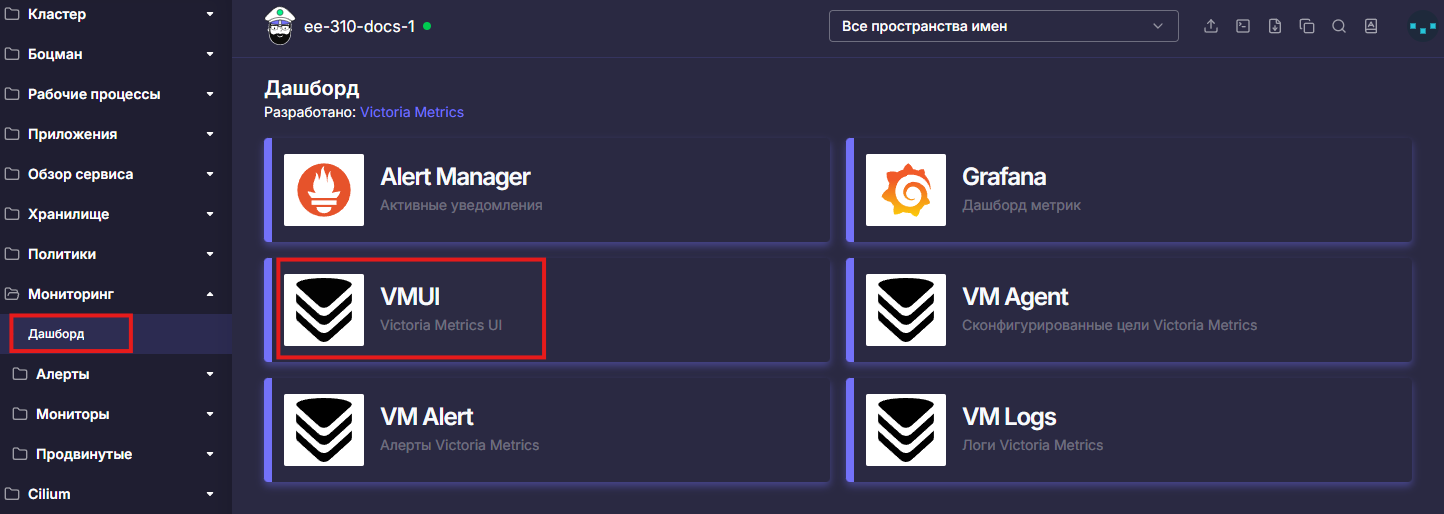Click folder icon beside Политики

pos(12,254)
